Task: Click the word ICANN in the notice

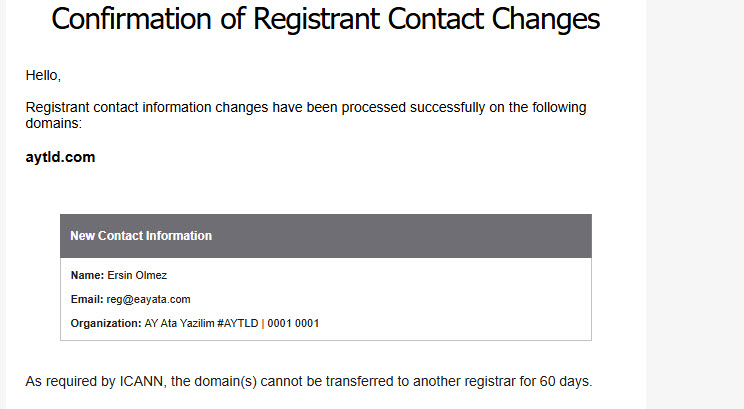Action: coord(141,381)
